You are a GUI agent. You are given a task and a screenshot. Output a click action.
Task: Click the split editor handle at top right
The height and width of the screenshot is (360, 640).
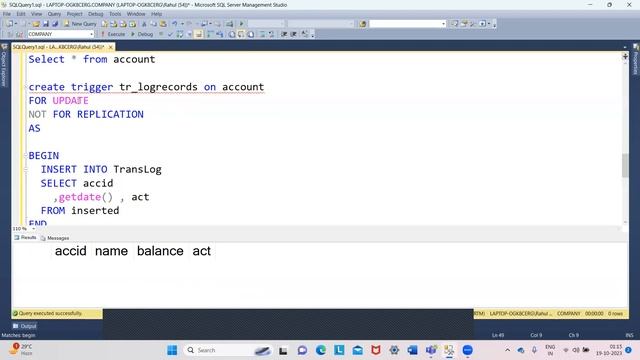point(625,56)
